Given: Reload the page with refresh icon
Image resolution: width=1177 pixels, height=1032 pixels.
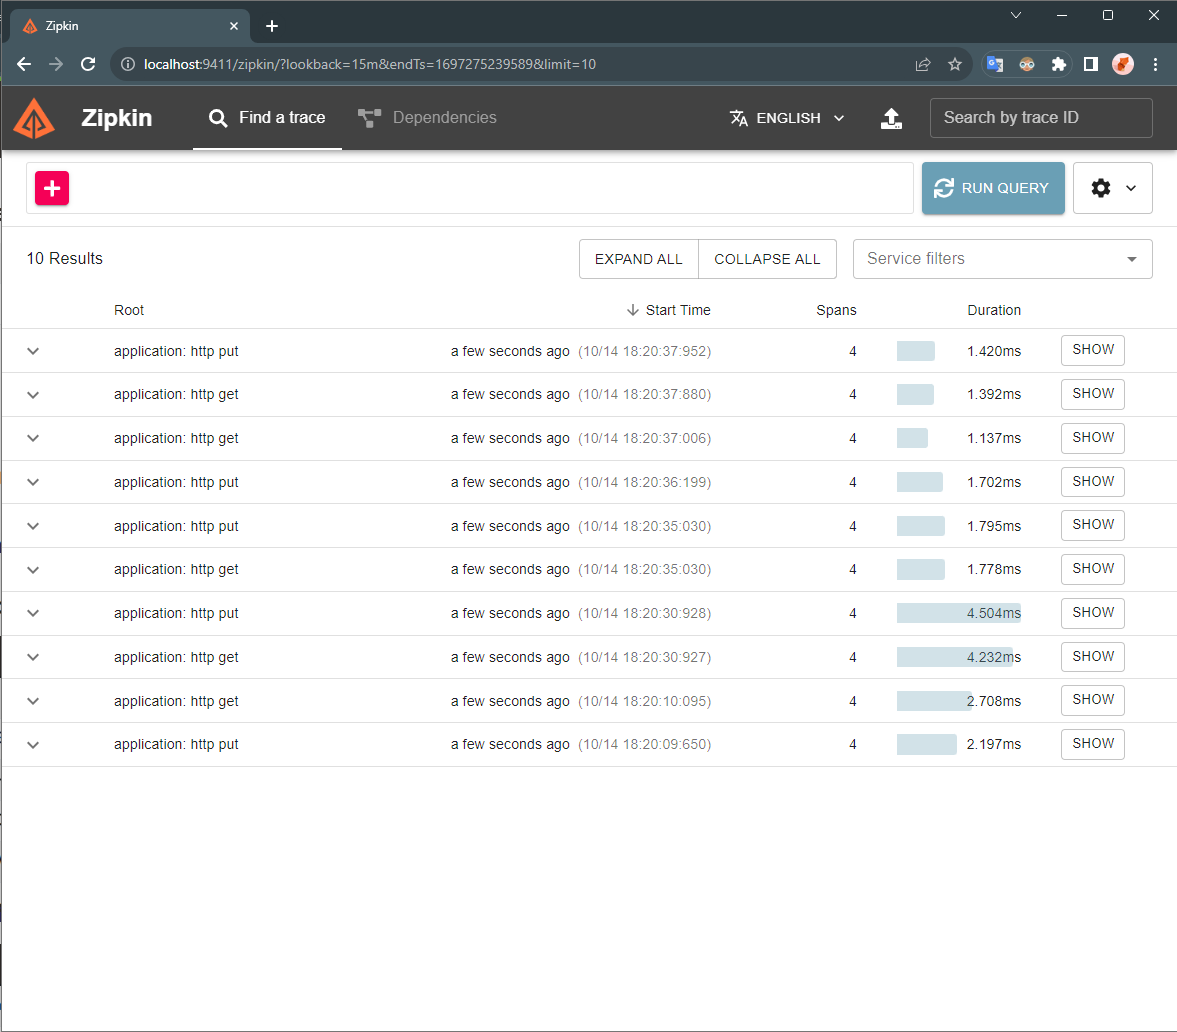Looking at the screenshot, I should click(88, 65).
